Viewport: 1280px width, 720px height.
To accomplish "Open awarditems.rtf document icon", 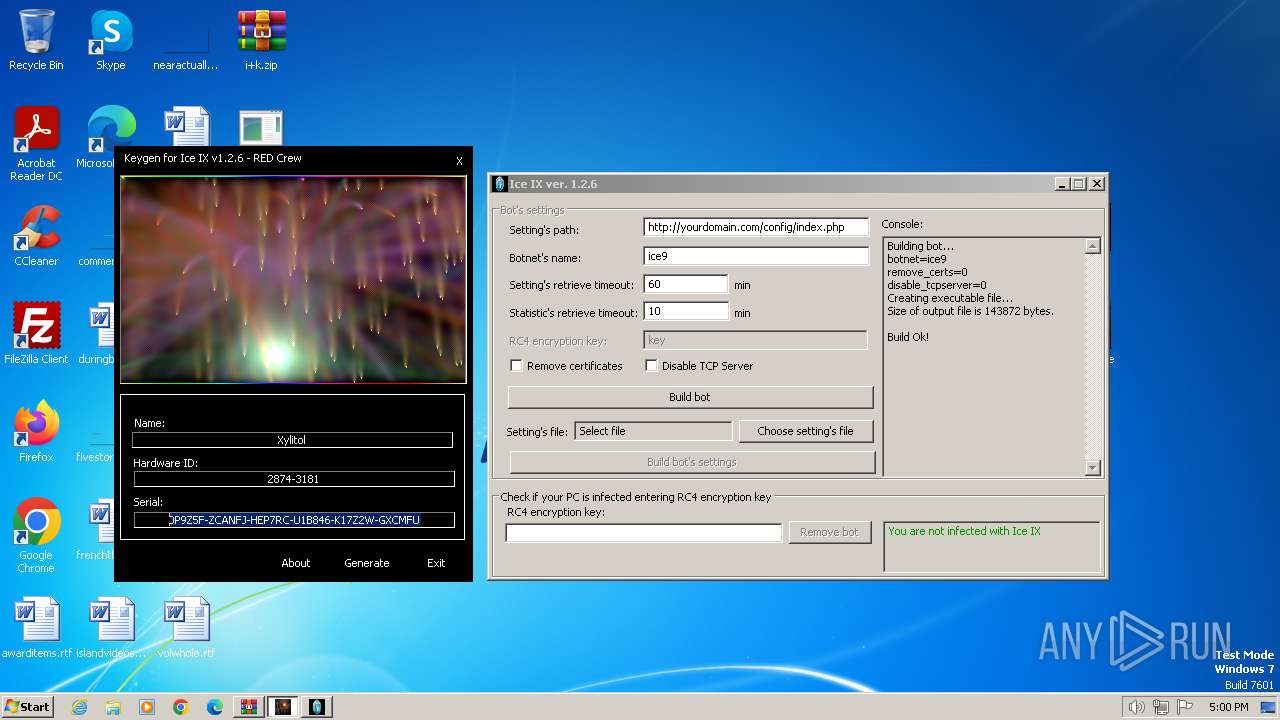I will (36, 628).
